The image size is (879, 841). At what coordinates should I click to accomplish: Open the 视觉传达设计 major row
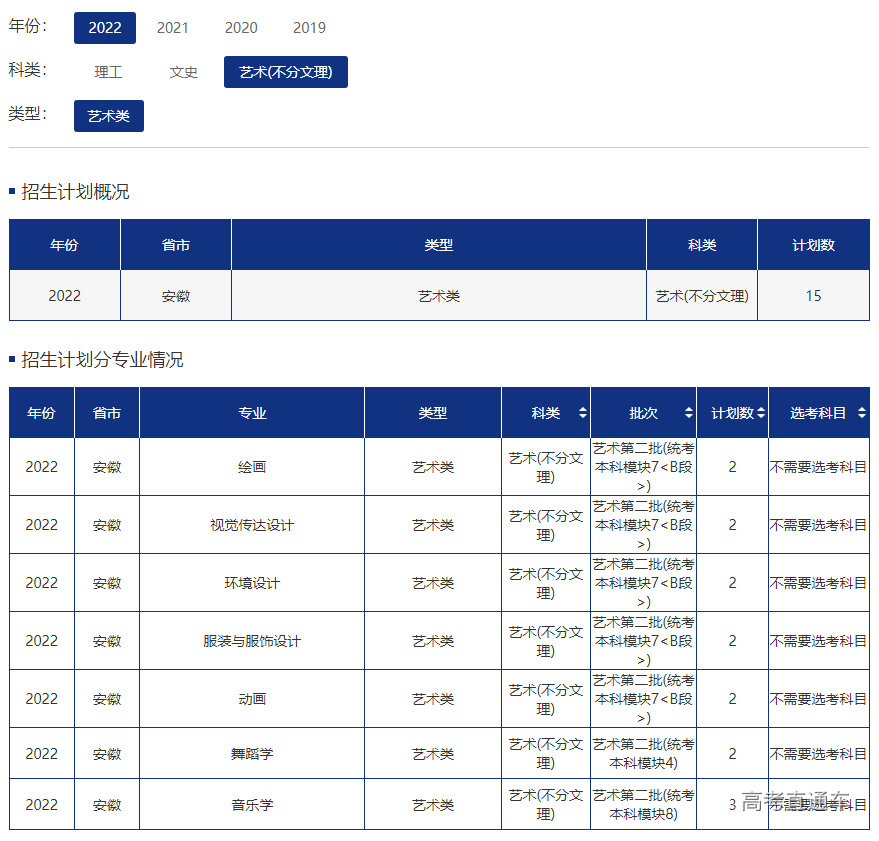(x=252, y=525)
